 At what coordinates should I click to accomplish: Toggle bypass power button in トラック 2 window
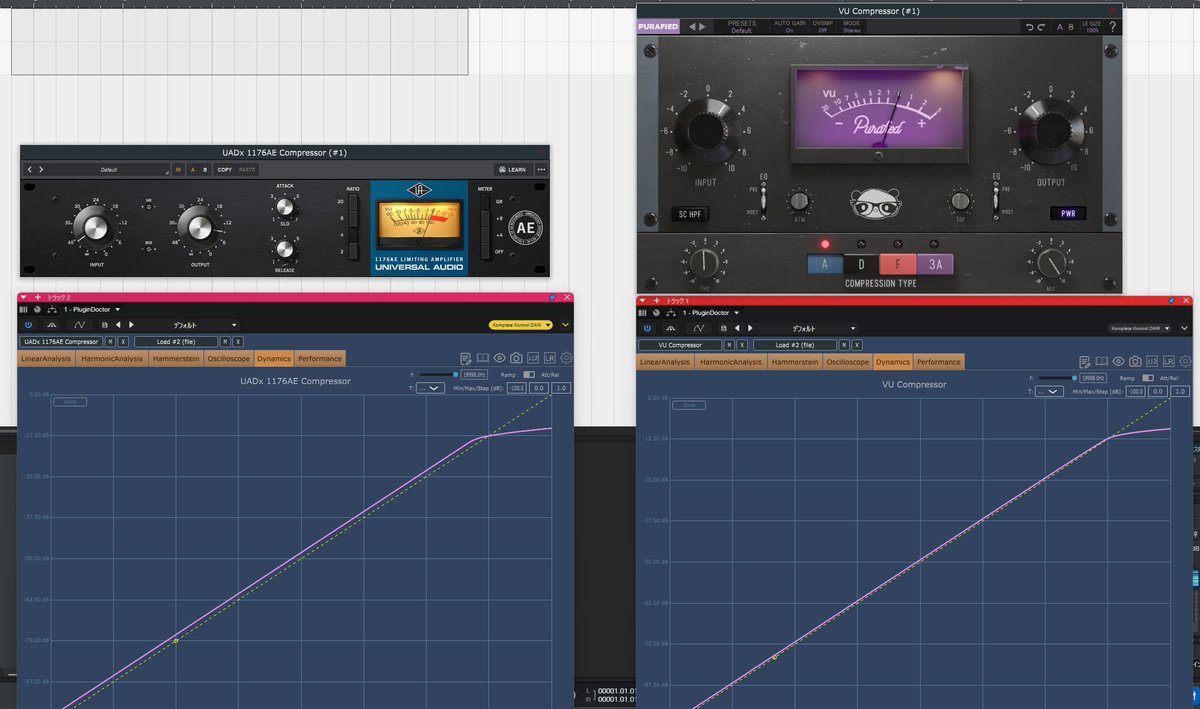coord(28,325)
